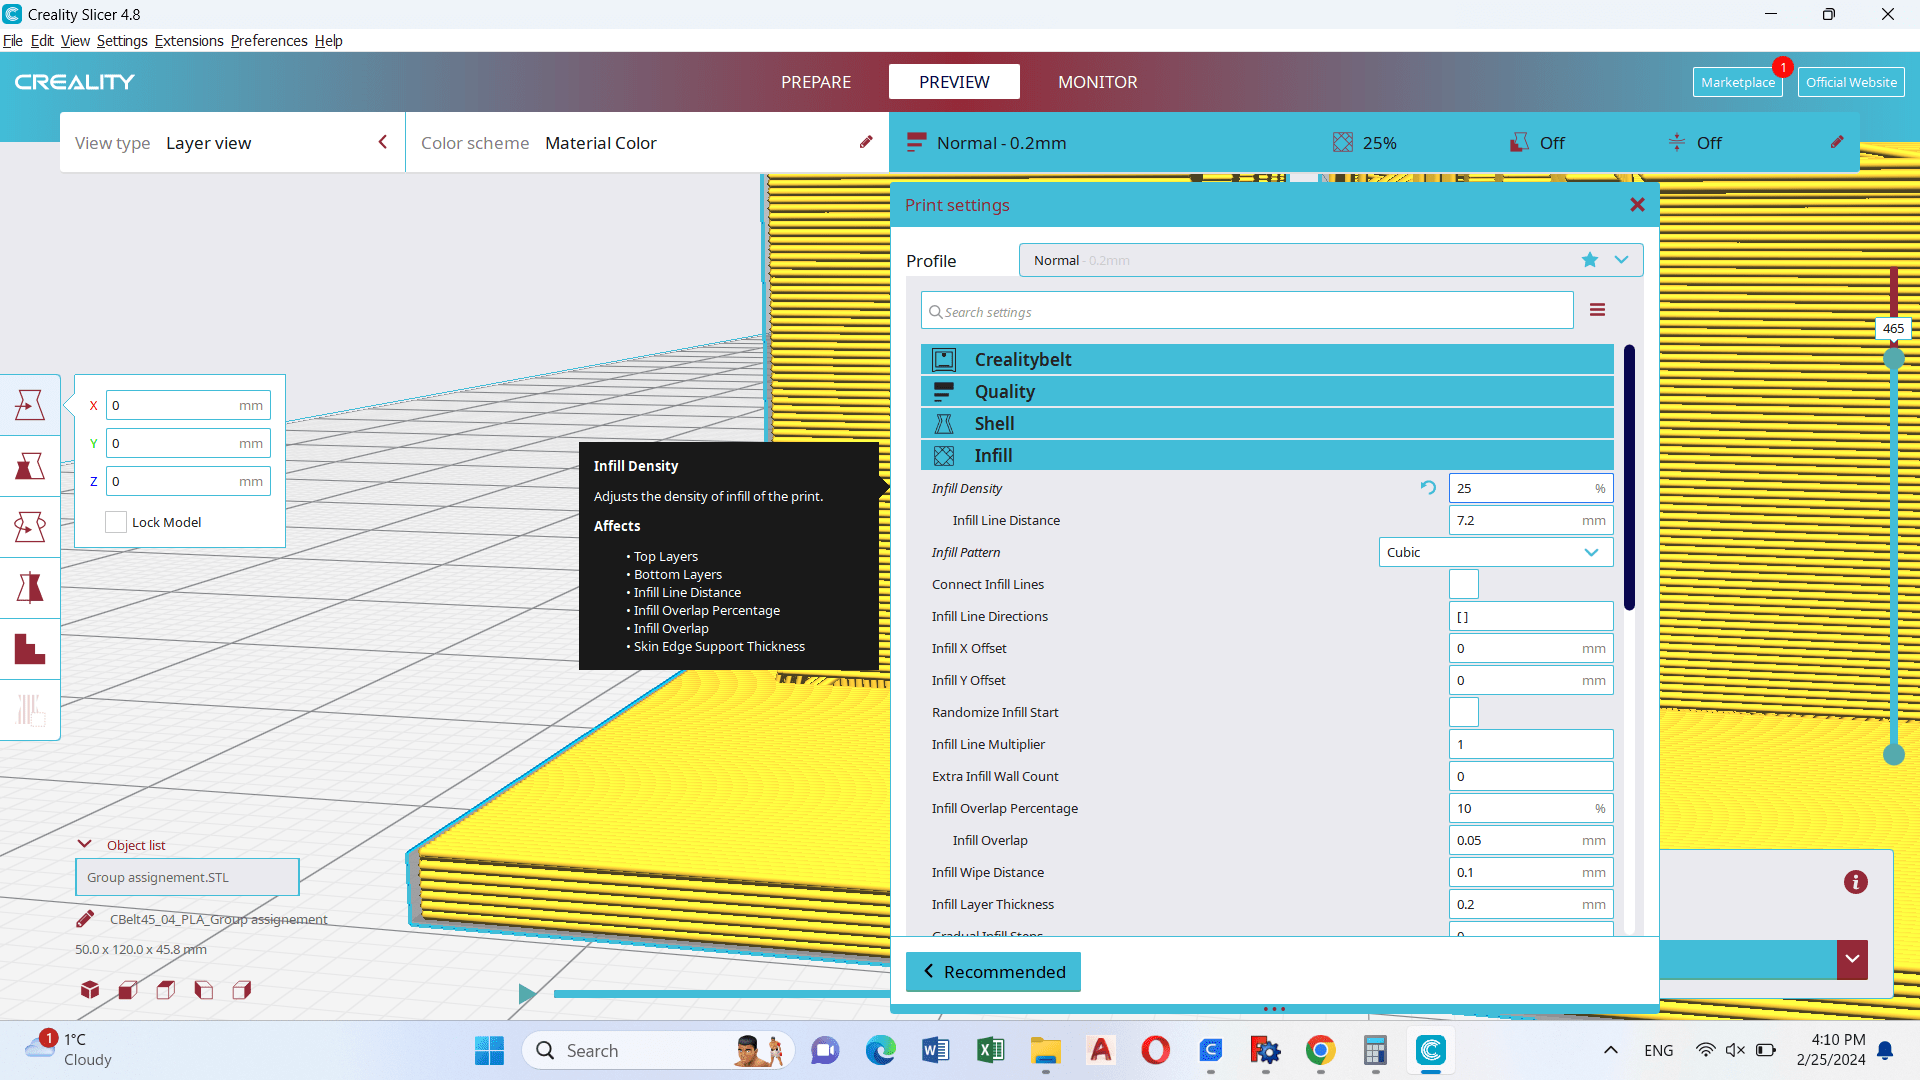Collapse the View type panel arrow
Screen dimensions: 1920x1080
click(x=383, y=142)
